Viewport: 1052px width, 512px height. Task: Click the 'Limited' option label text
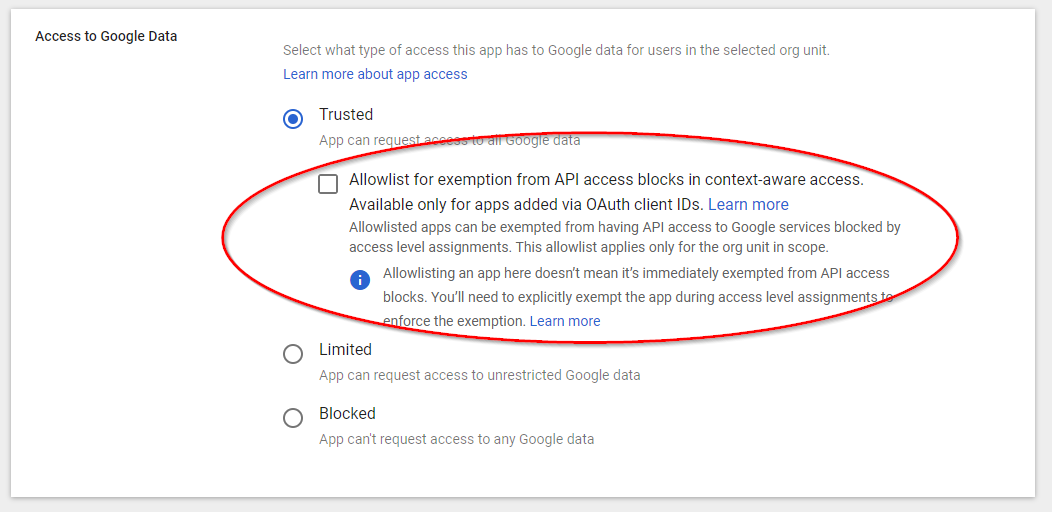345,350
